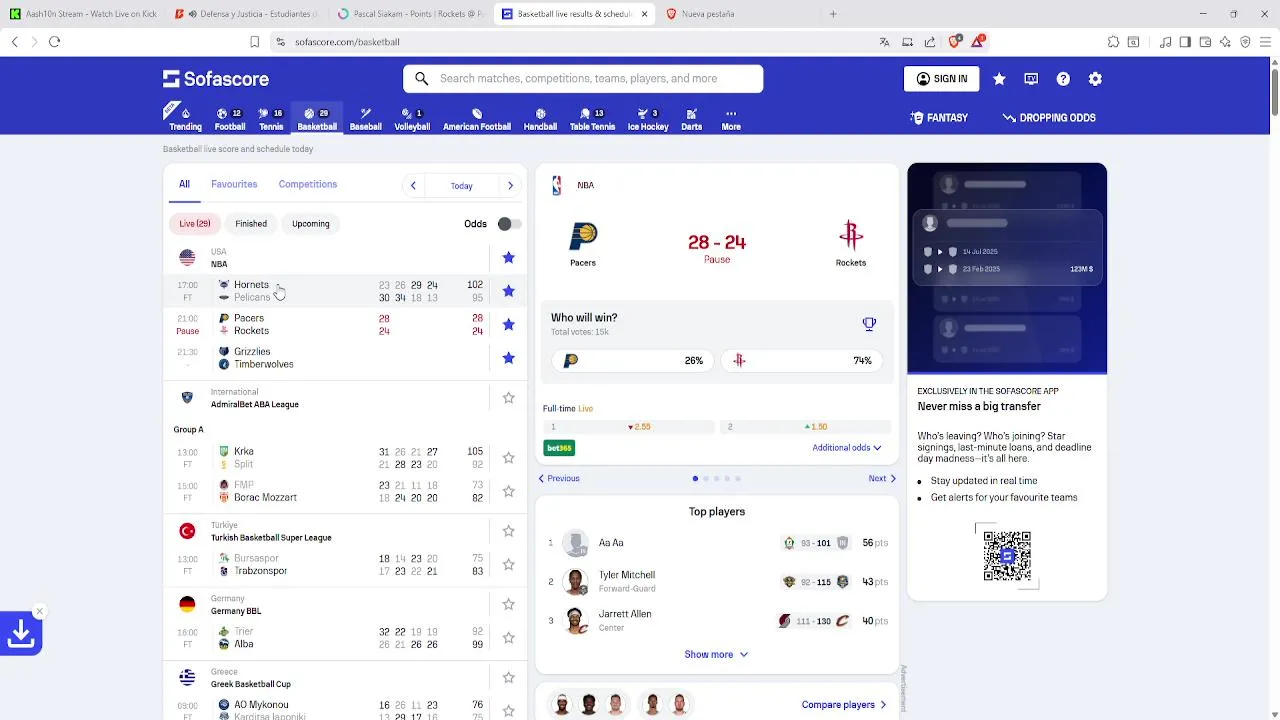Go to next day arrow
The width and height of the screenshot is (1280, 720).
click(x=510, y=185)
